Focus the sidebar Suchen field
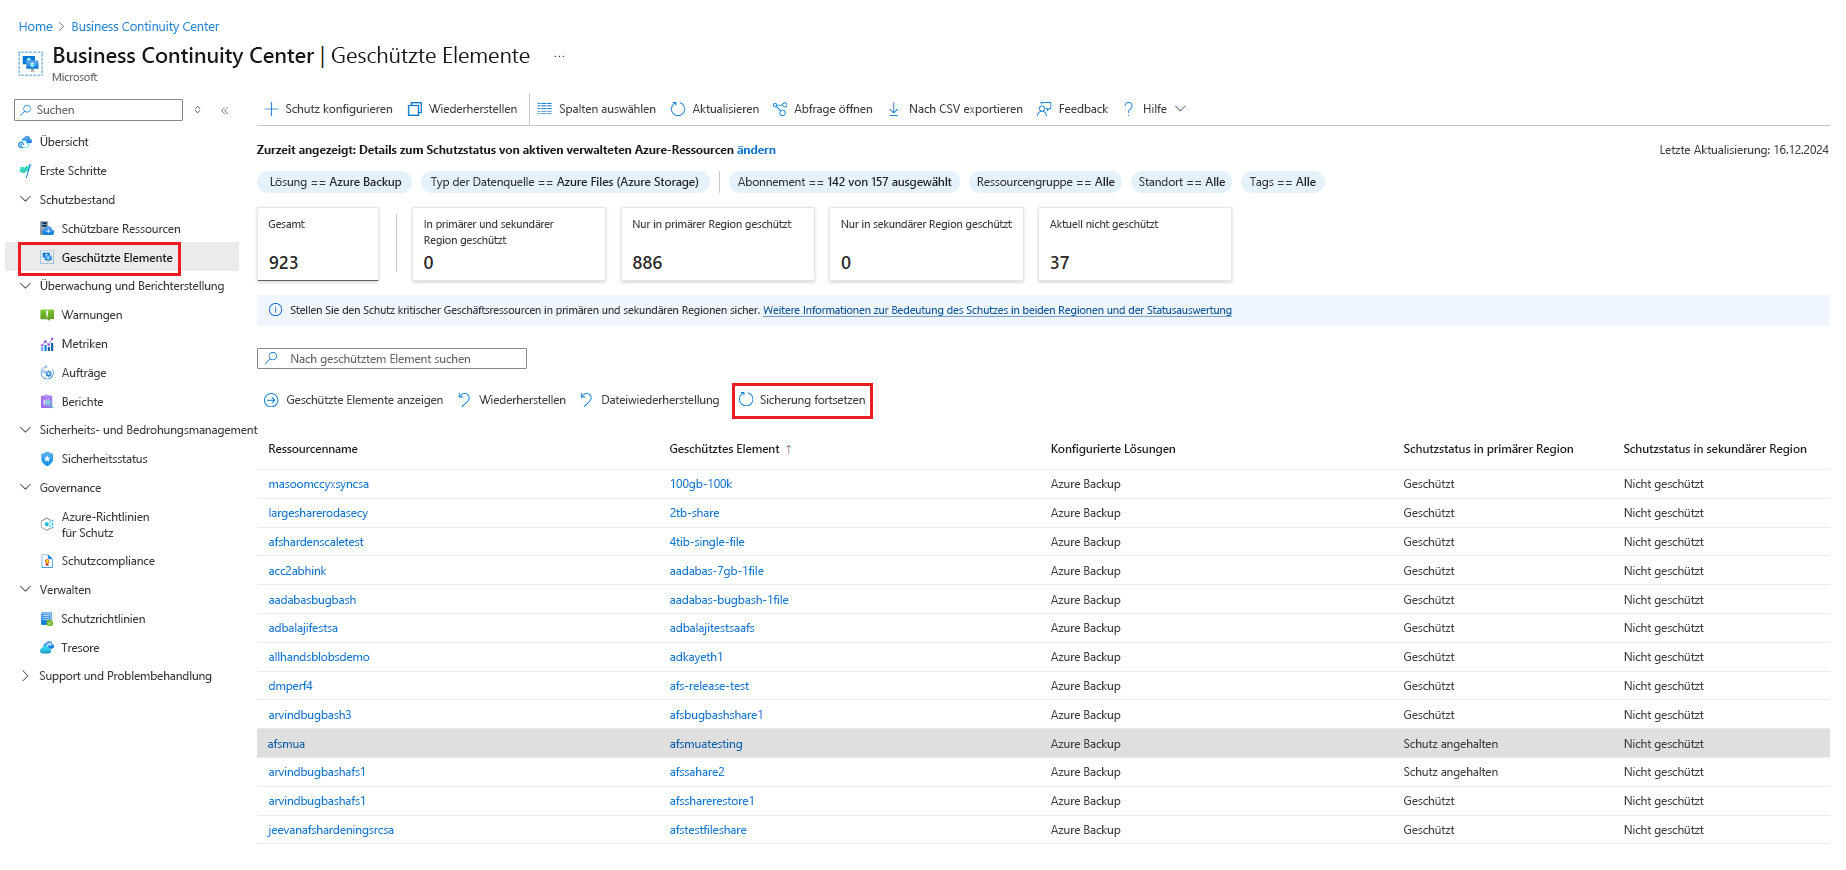Viewport: 1846px width, 870px height. 100,110
